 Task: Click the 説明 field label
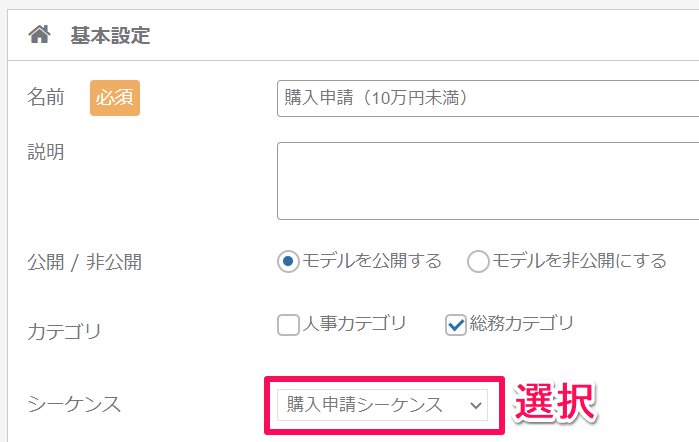tap(46, 152)
